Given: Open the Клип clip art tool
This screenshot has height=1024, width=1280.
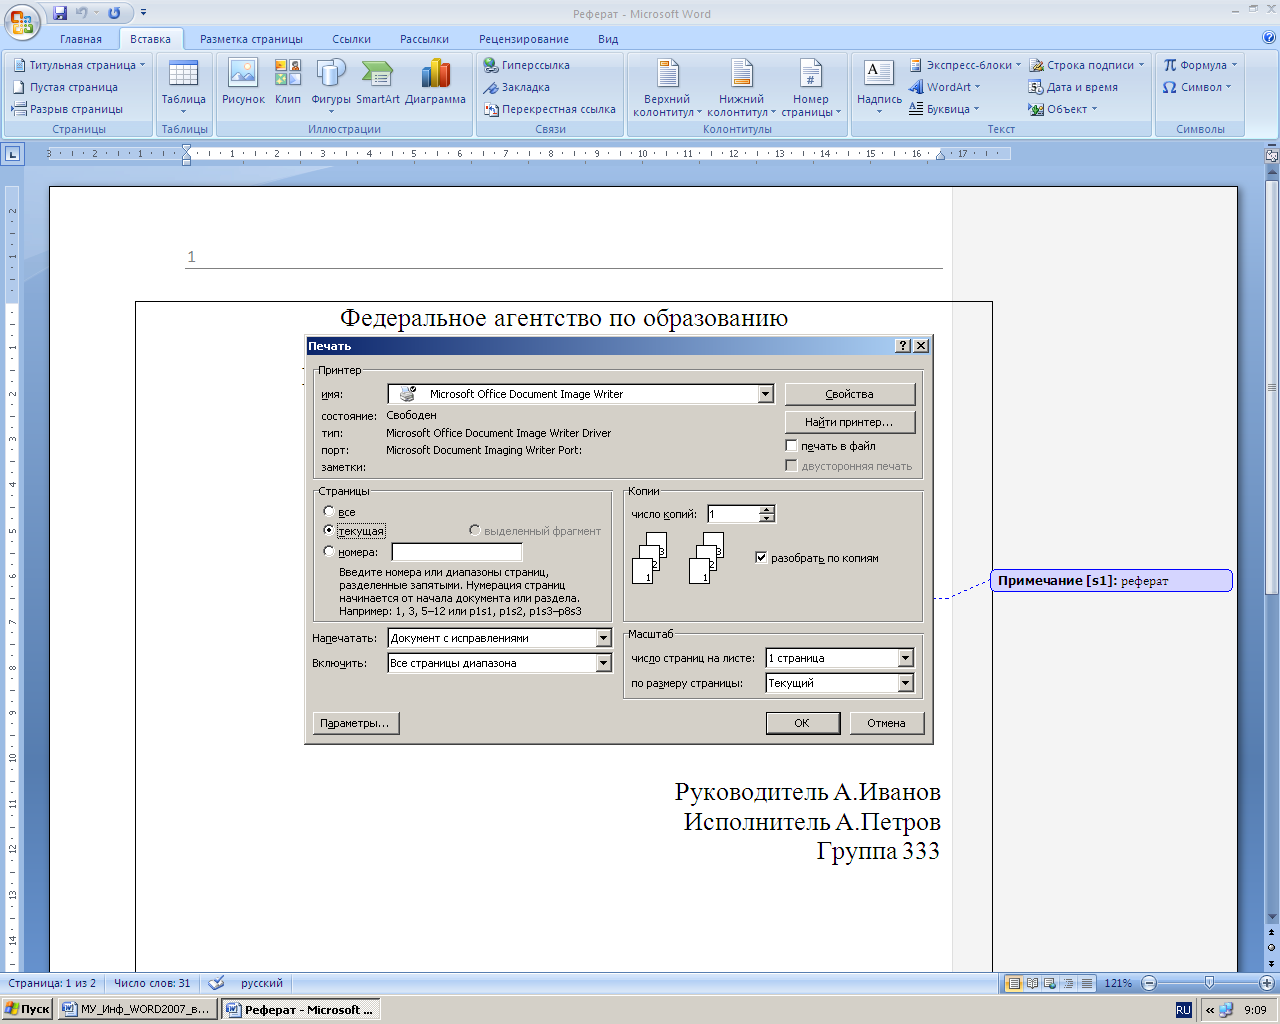Looking at the screenshot, I should (x=288, y=82).
